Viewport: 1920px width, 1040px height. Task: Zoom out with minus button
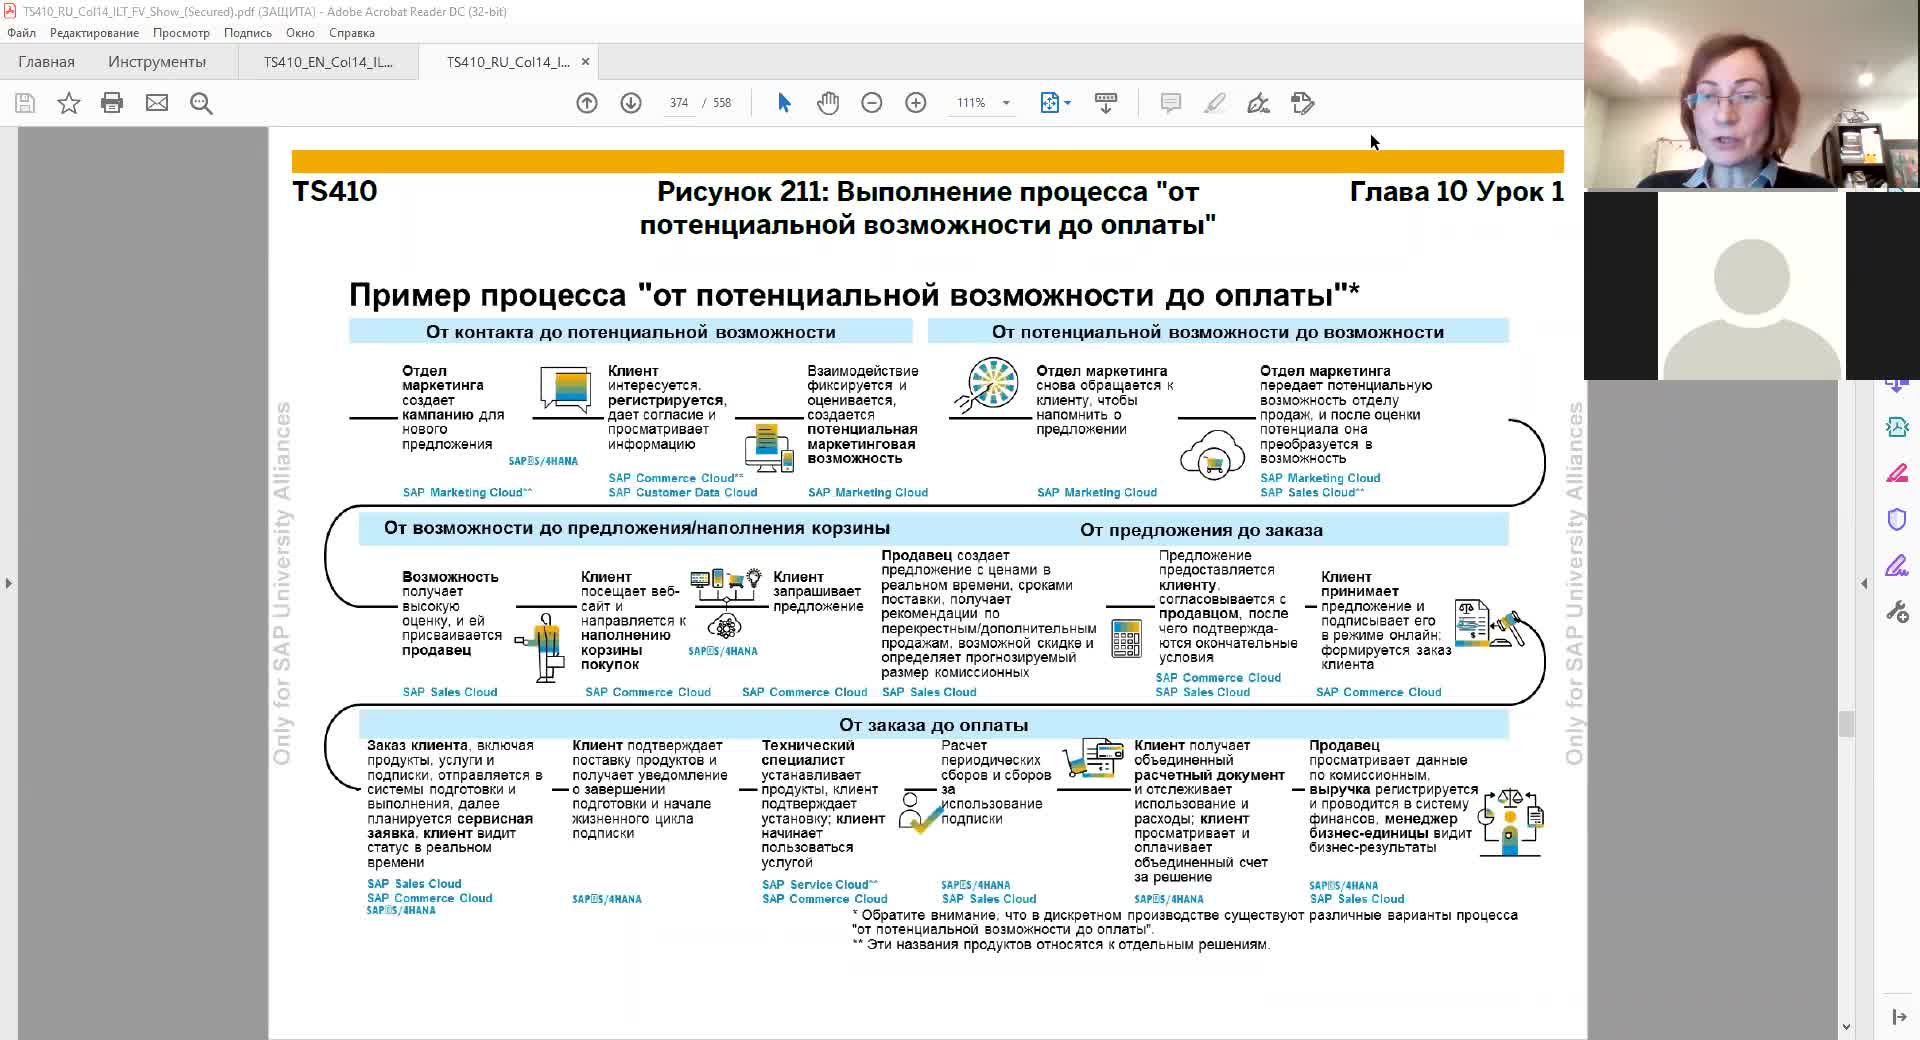pyautogui.click(x=872, y=103)
